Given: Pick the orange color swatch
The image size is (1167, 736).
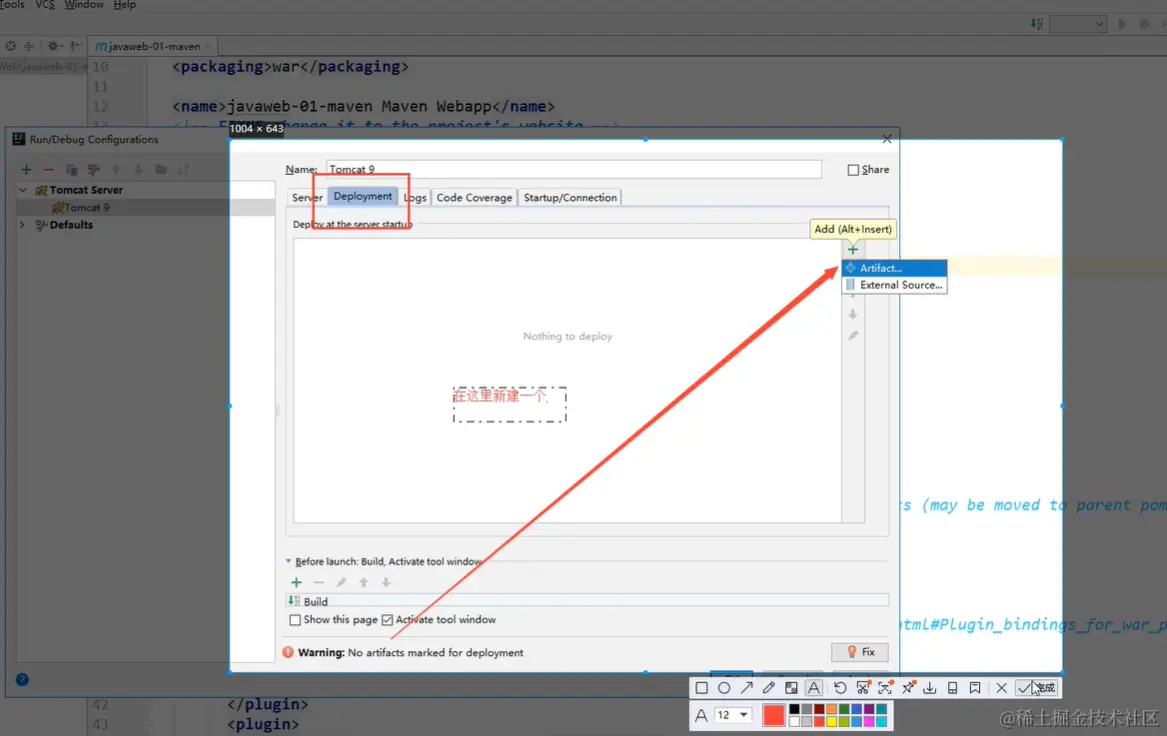Looking at the screenshot, I should coord(831,709).
